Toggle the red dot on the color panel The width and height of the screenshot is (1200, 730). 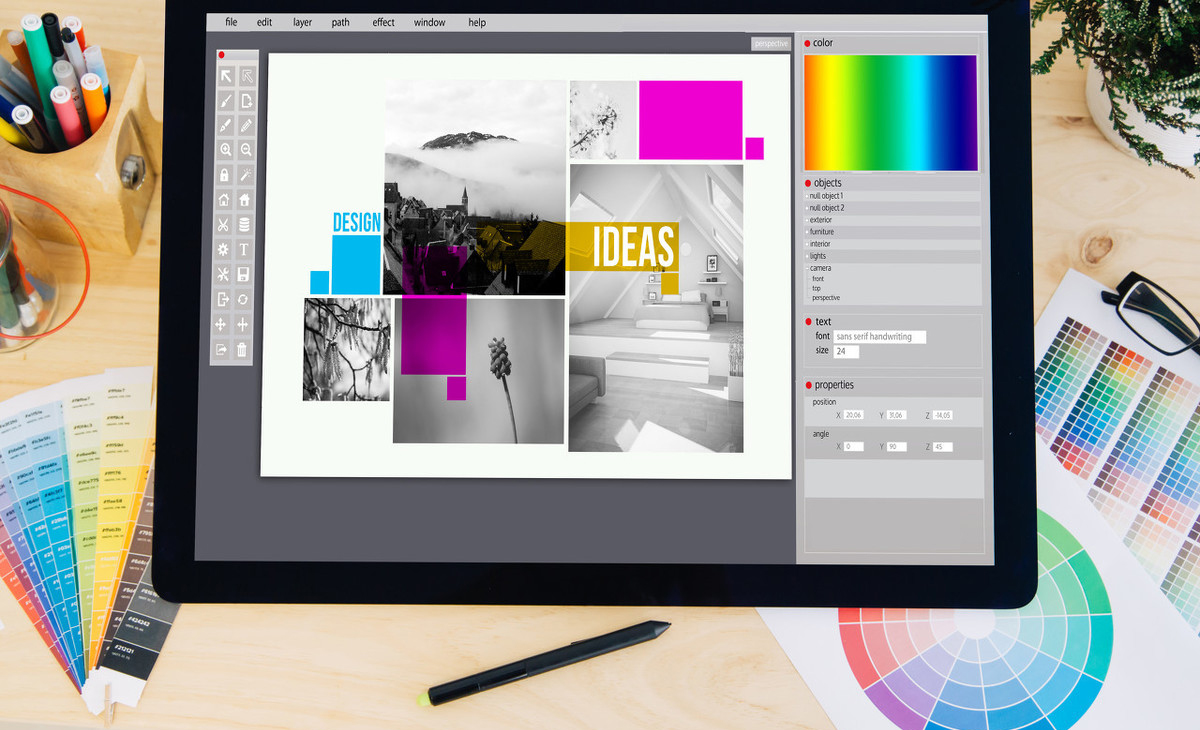point(808,43)
